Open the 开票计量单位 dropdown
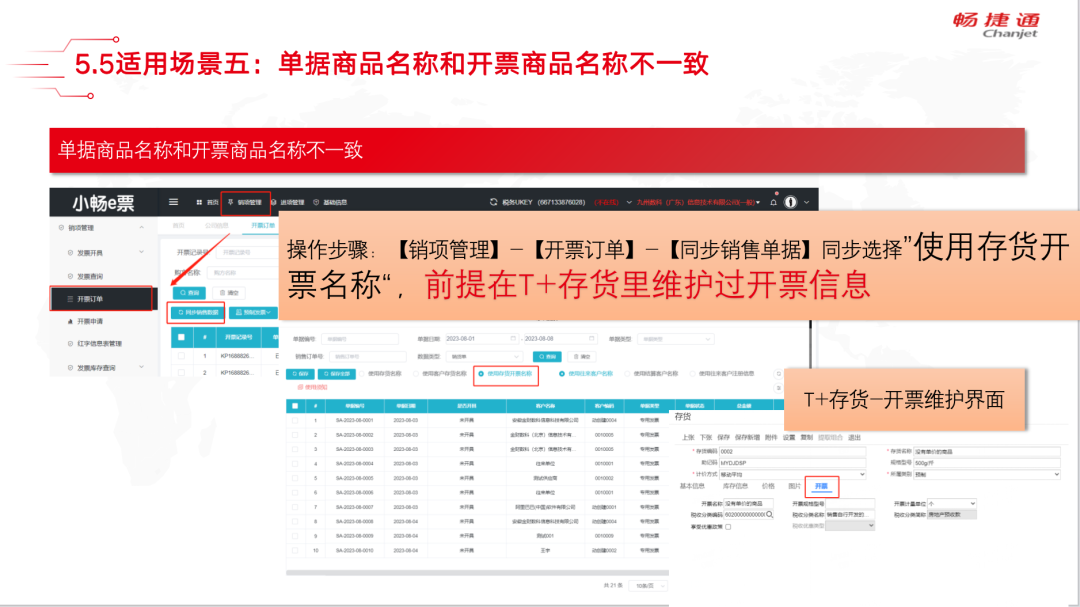1080x607 pixels. (952, 504)
